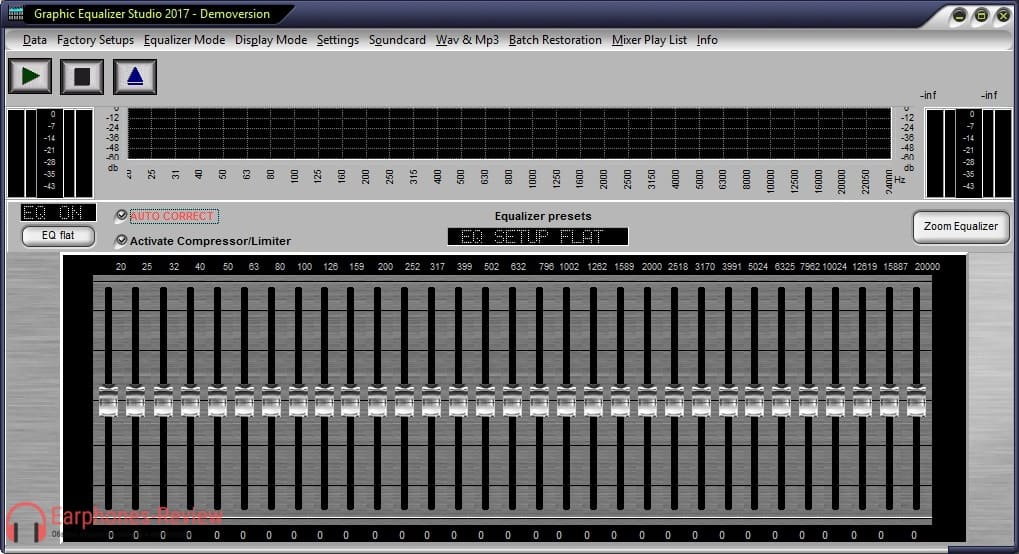The width and height of the screenshot is (1019, 554).
Task: Open the Equalizer Mode menu
Action: click(x=184, y=40)
